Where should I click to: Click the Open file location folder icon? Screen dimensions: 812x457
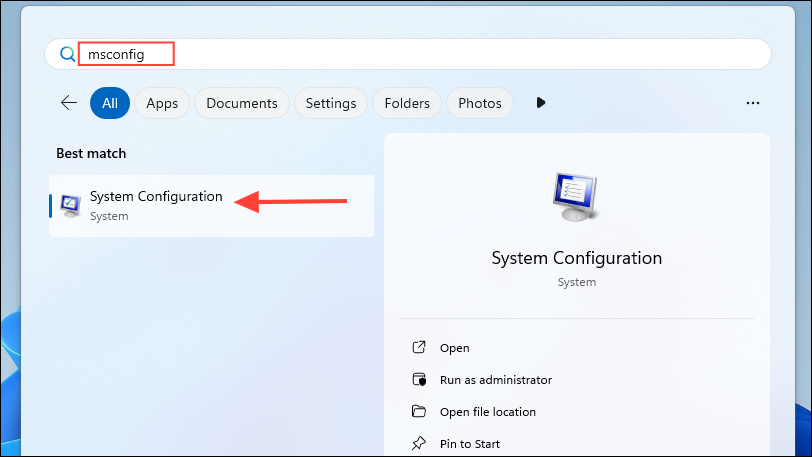(x=419, y=411)
